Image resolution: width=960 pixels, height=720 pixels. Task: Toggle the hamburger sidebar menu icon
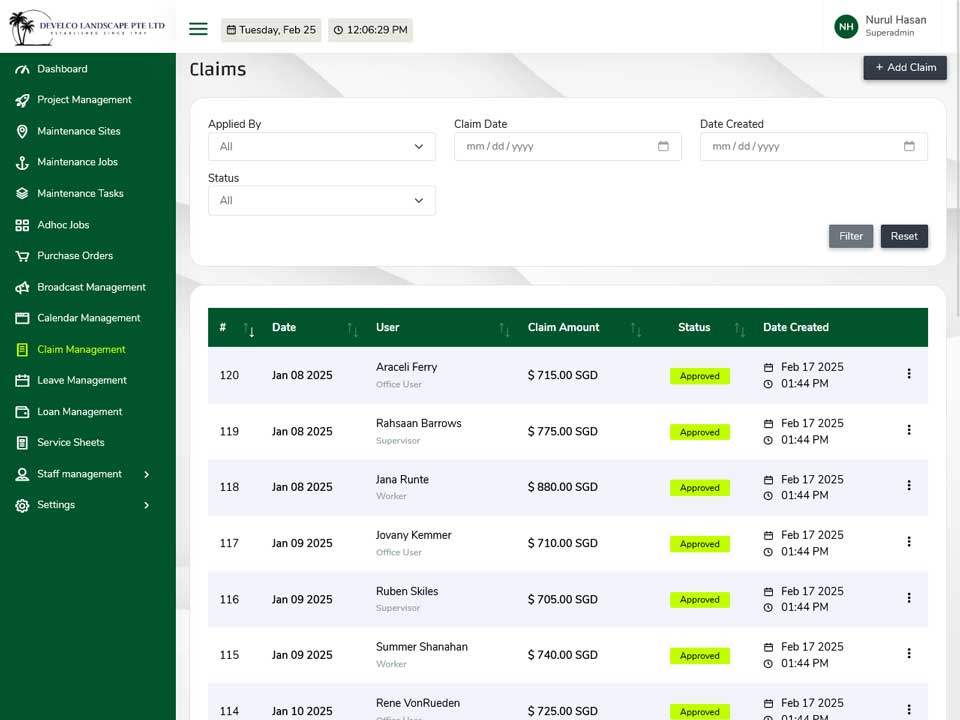click(x=198, y=29)
